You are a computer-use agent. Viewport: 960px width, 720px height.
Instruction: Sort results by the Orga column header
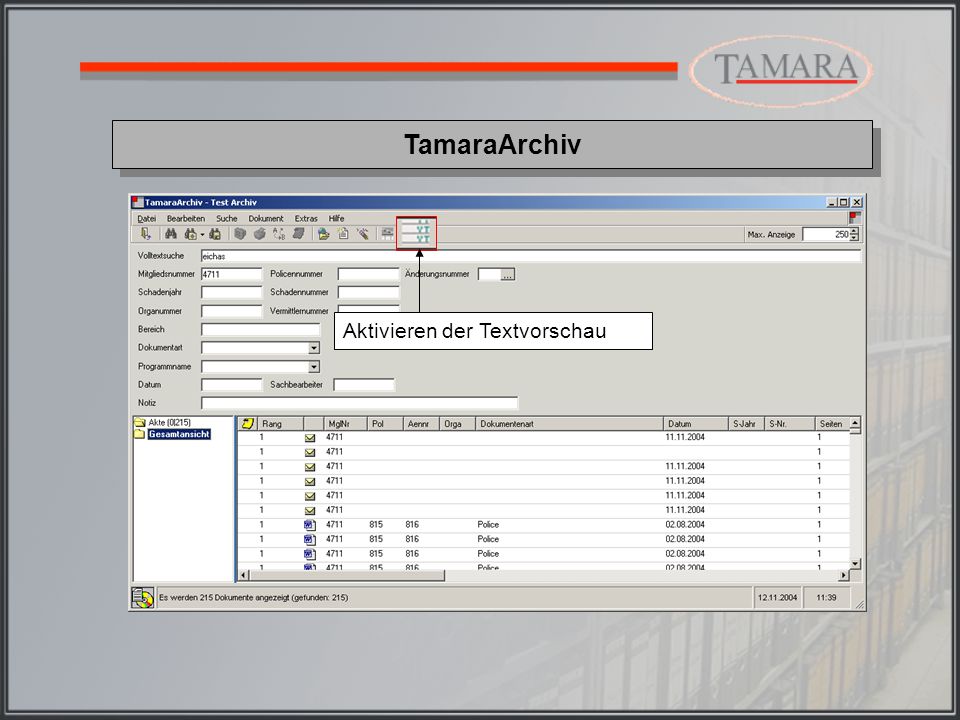(x=457, y=424)
